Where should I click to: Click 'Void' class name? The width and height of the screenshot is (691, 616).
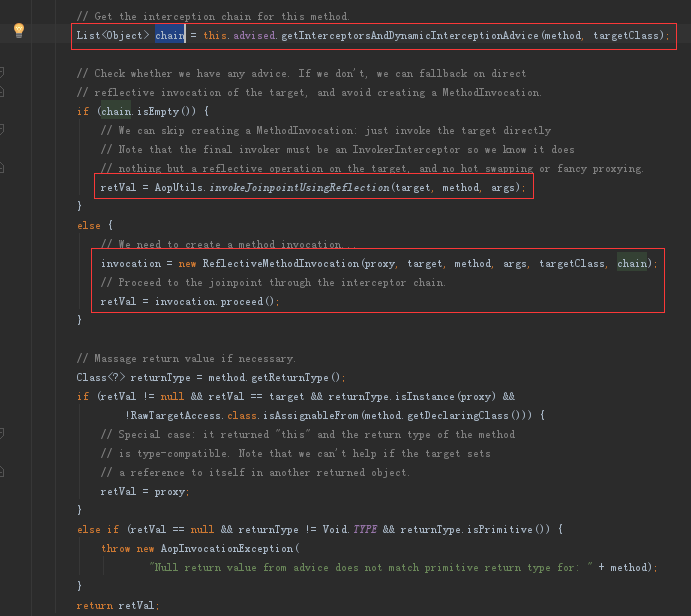(x=334, y=530)
